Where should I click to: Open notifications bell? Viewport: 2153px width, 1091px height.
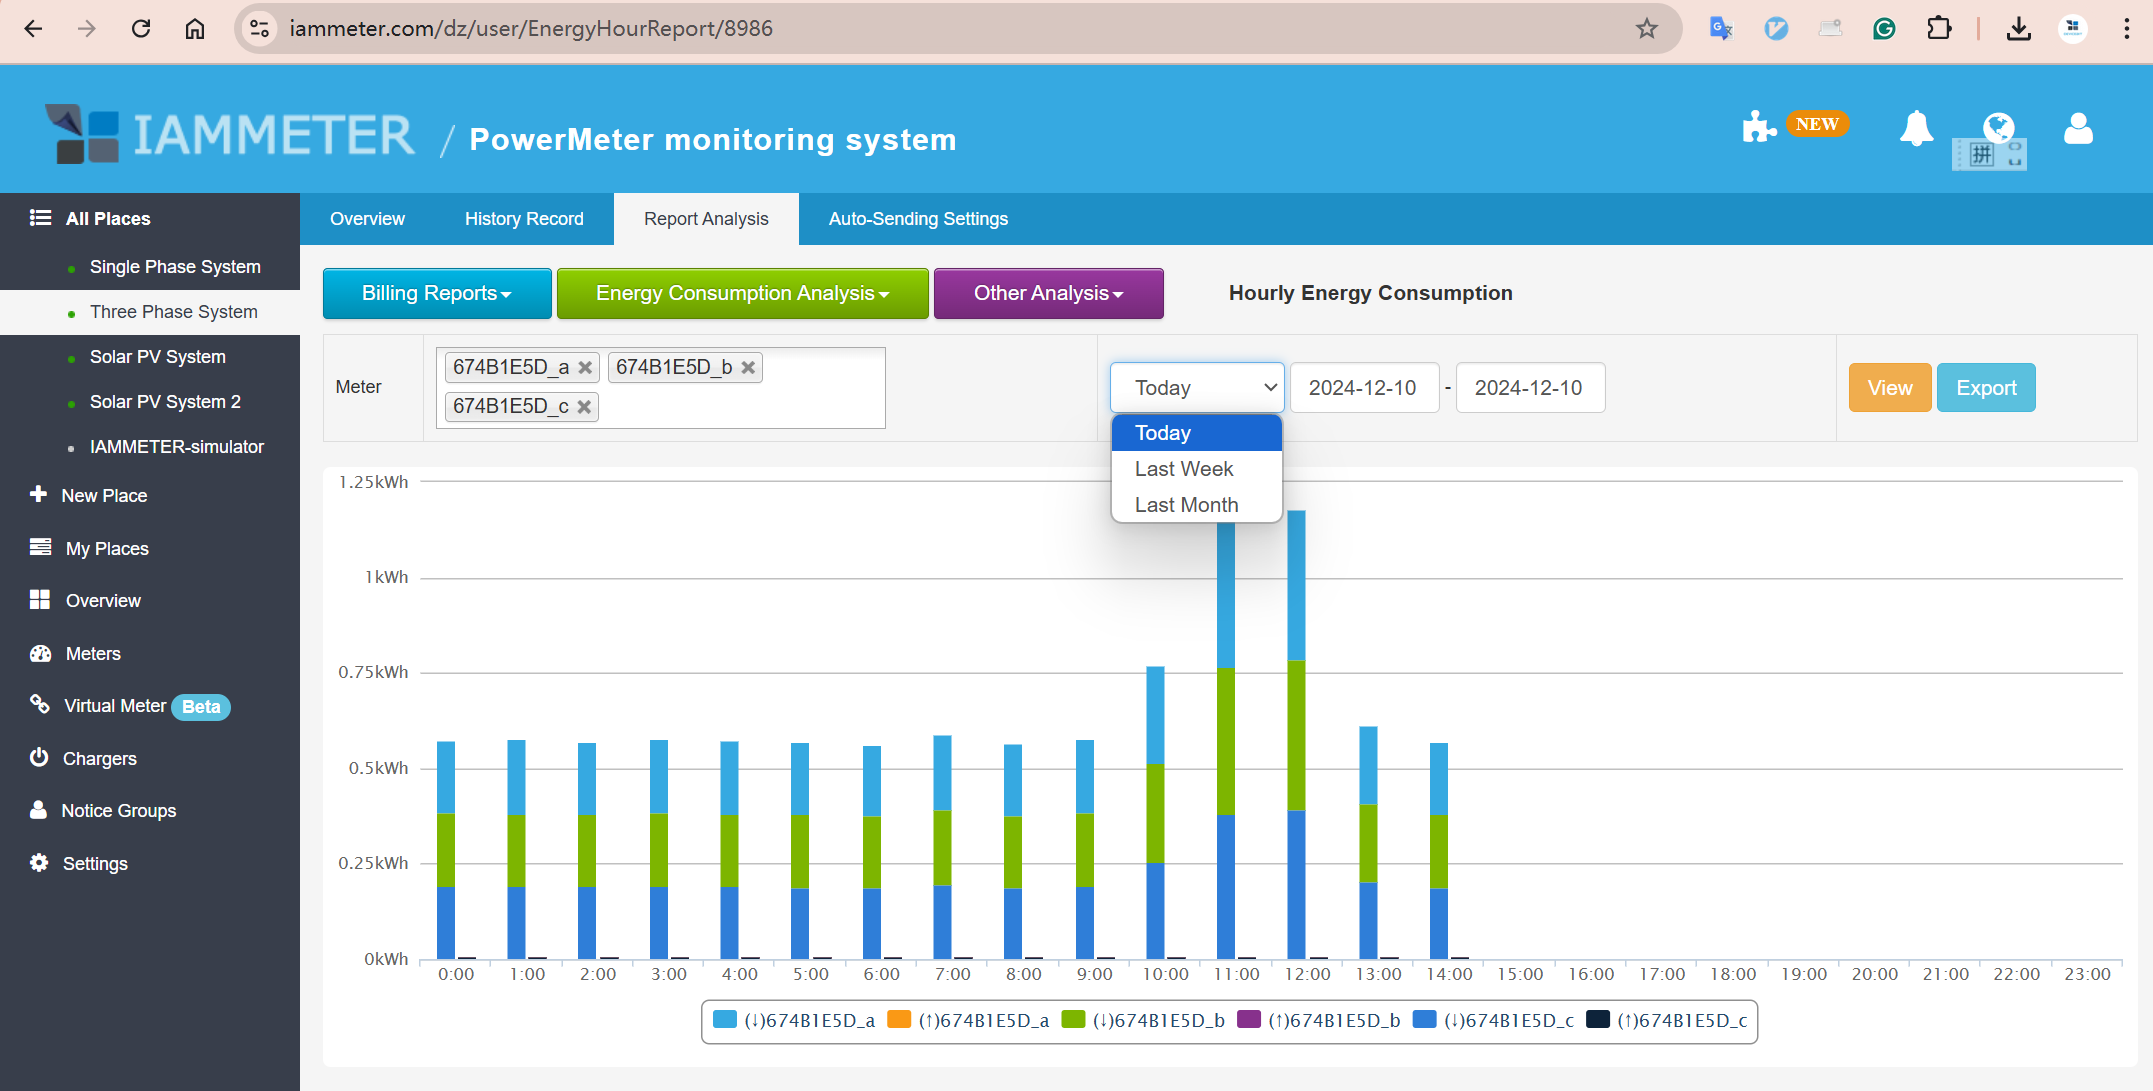(1916, 128)
